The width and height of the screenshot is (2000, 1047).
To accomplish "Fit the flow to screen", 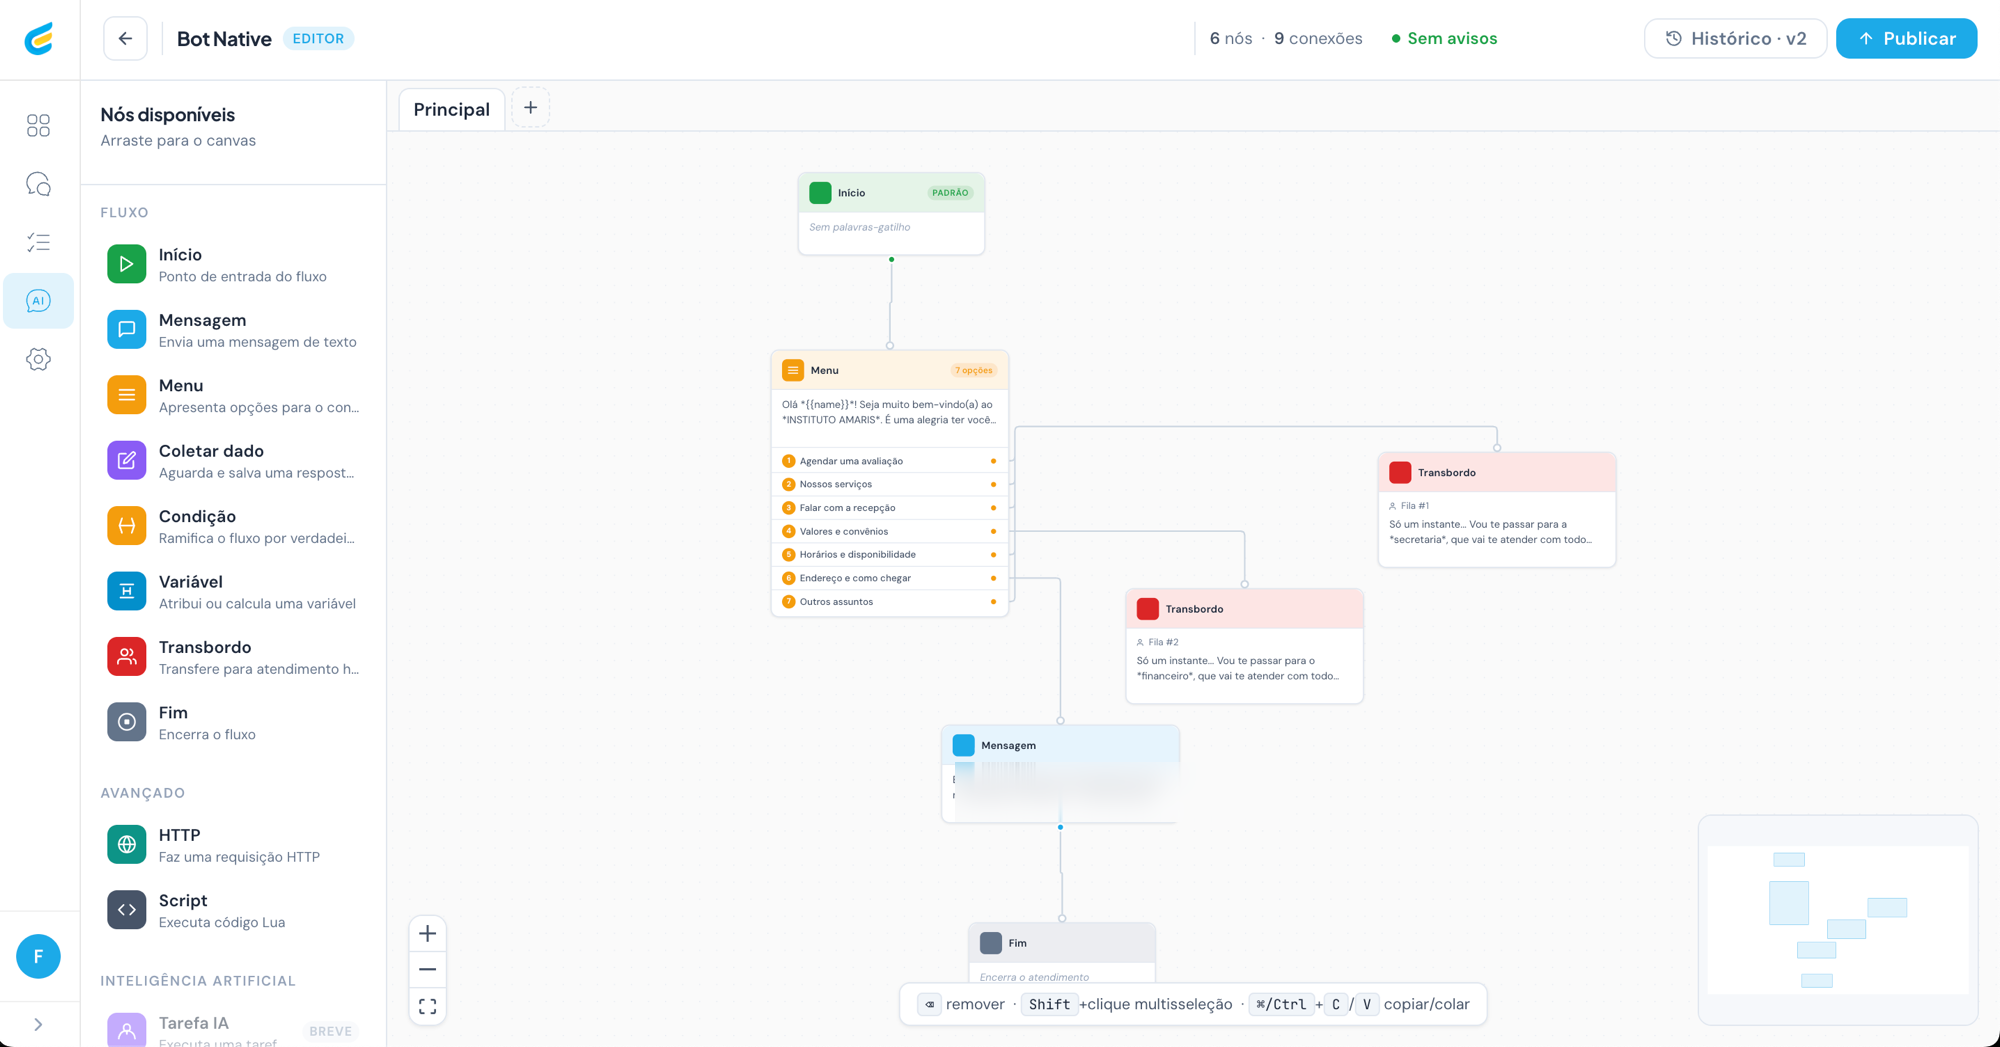I will (428, 1006).
